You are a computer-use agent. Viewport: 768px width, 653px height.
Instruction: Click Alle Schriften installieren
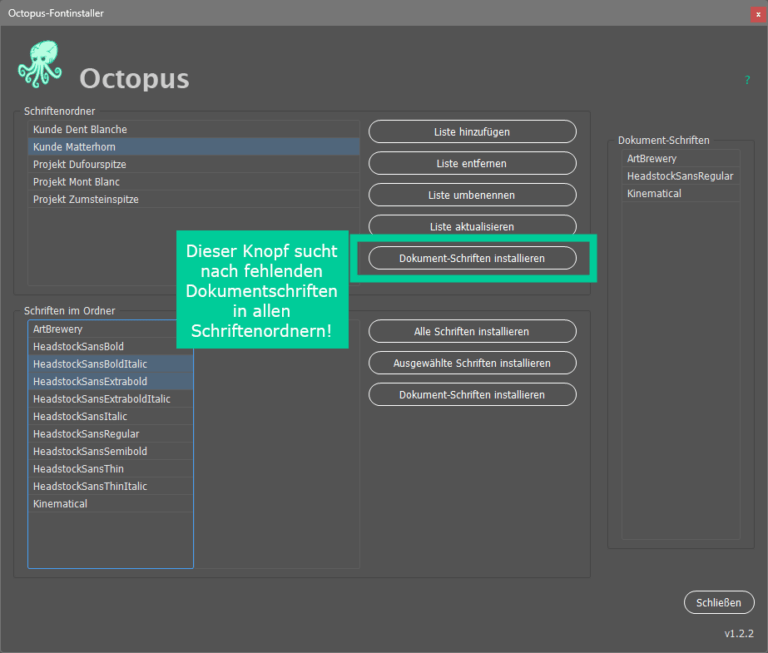472,332
